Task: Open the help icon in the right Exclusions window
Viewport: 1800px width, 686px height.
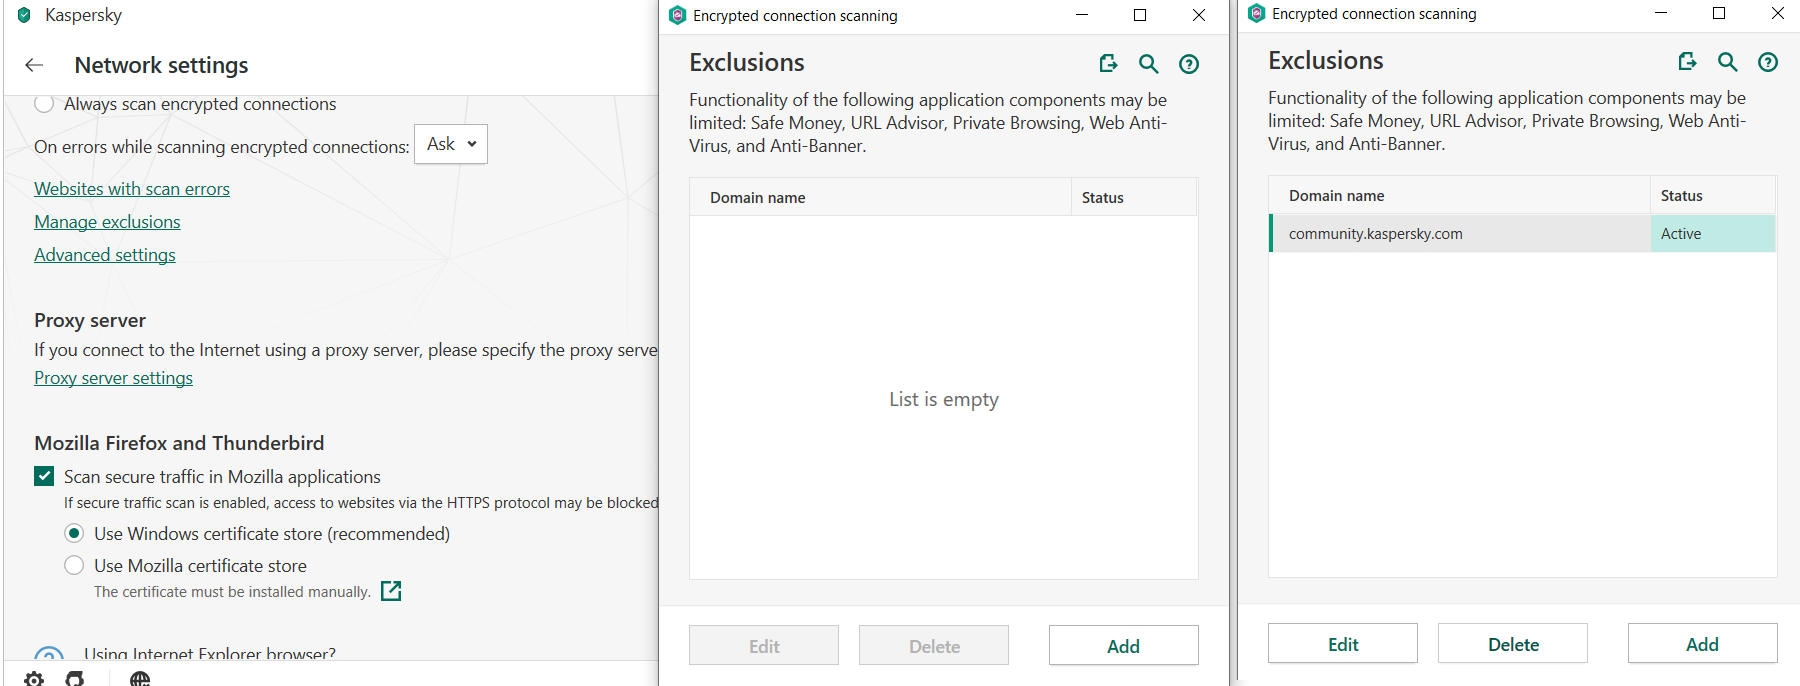Action: [x=1768, y=61]
